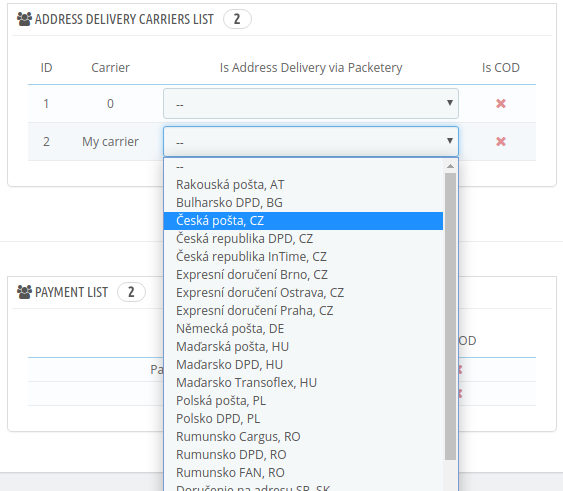Select Česká republika DPD, CZ option
This screenshot has height=491, width=563.
pyautogui.click(x=303, y=238)
